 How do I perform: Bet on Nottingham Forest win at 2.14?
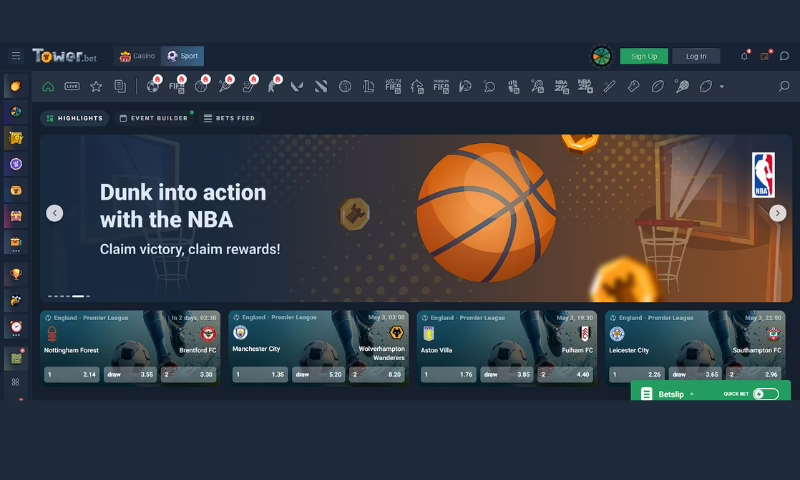pos(71,374)
